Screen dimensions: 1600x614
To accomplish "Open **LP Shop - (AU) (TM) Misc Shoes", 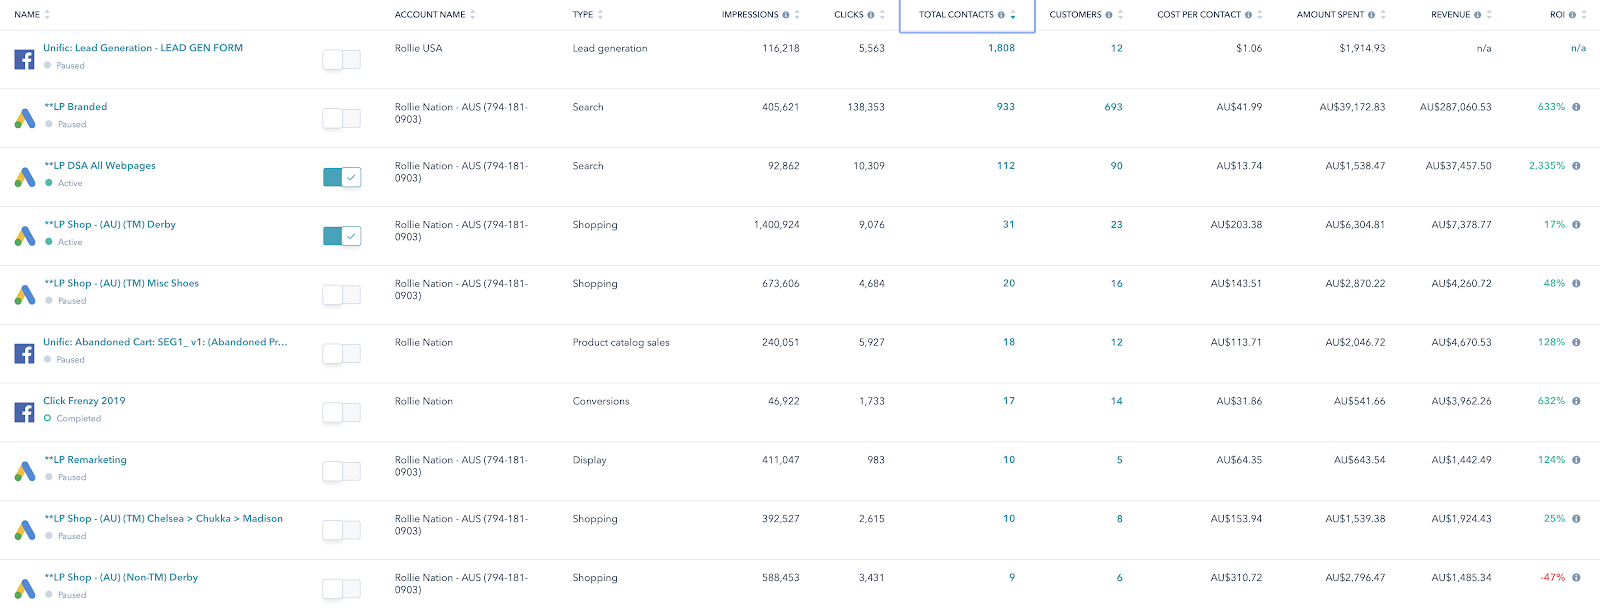I will [x=122, y=284].
